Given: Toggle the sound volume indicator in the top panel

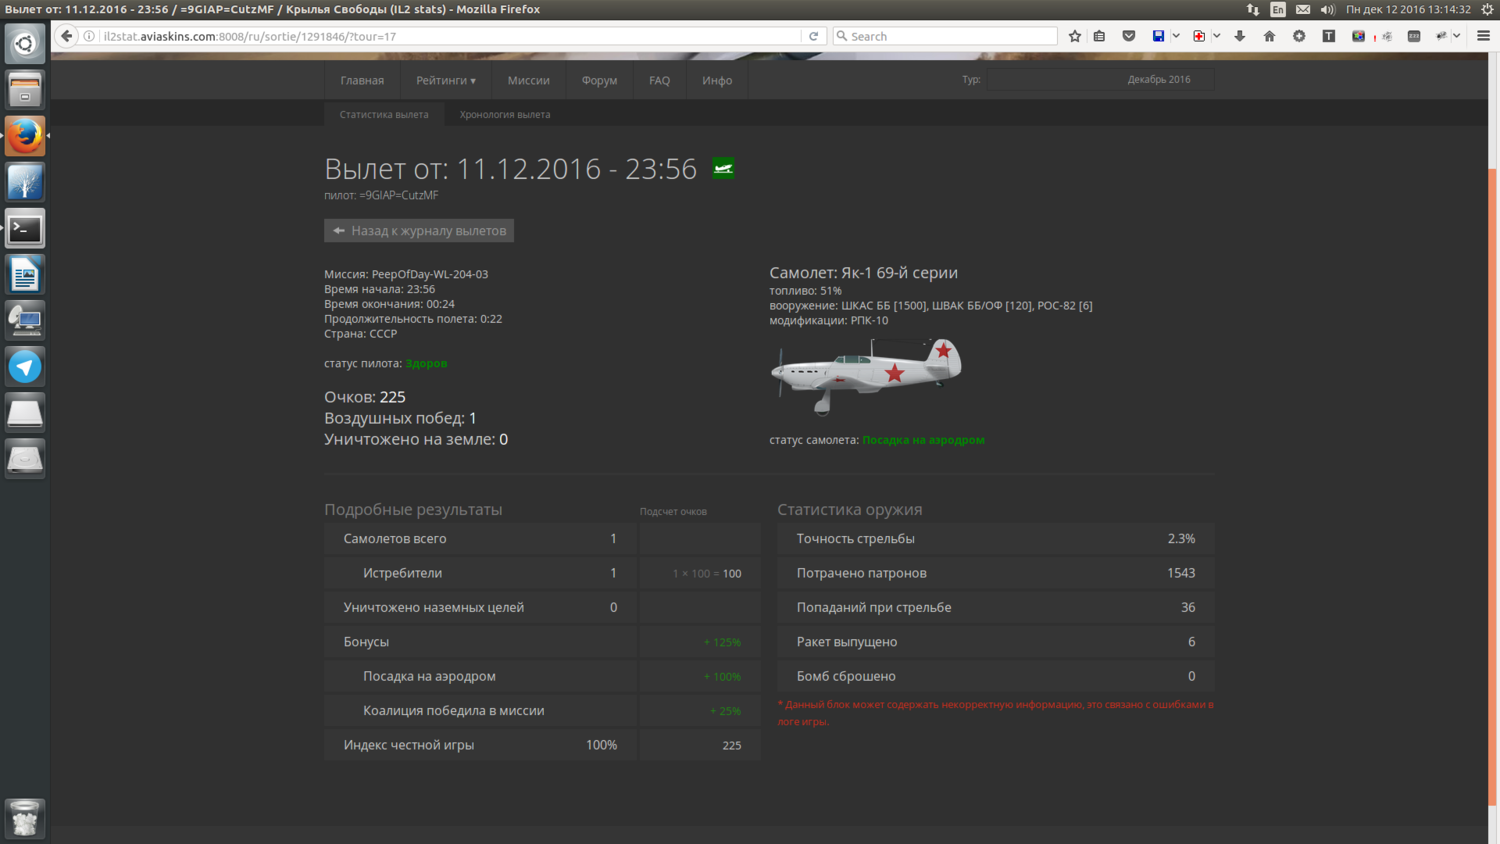Looking at the screenshot, I should [x=1327, y=9].
